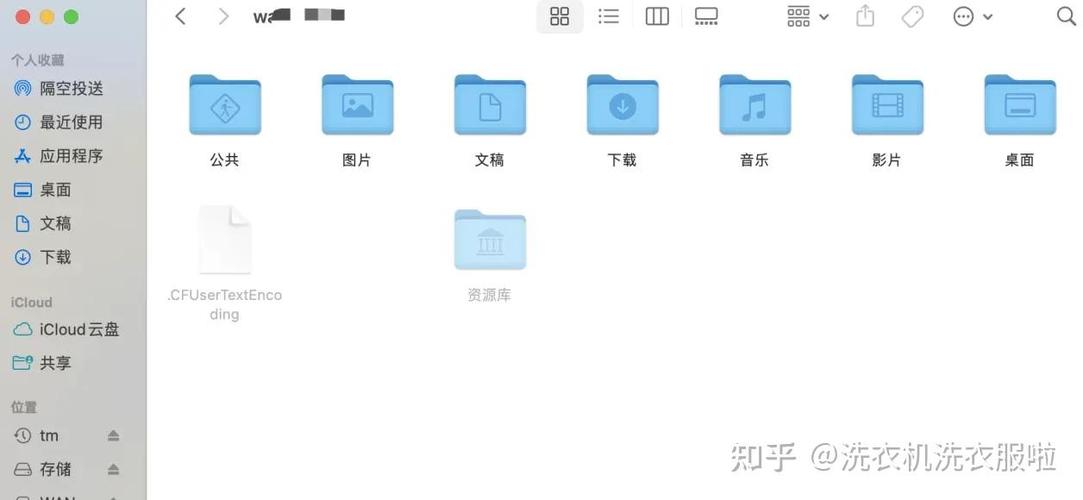Eject the 存储 volume
This screenshot has height=500, width=1083.
113,470
